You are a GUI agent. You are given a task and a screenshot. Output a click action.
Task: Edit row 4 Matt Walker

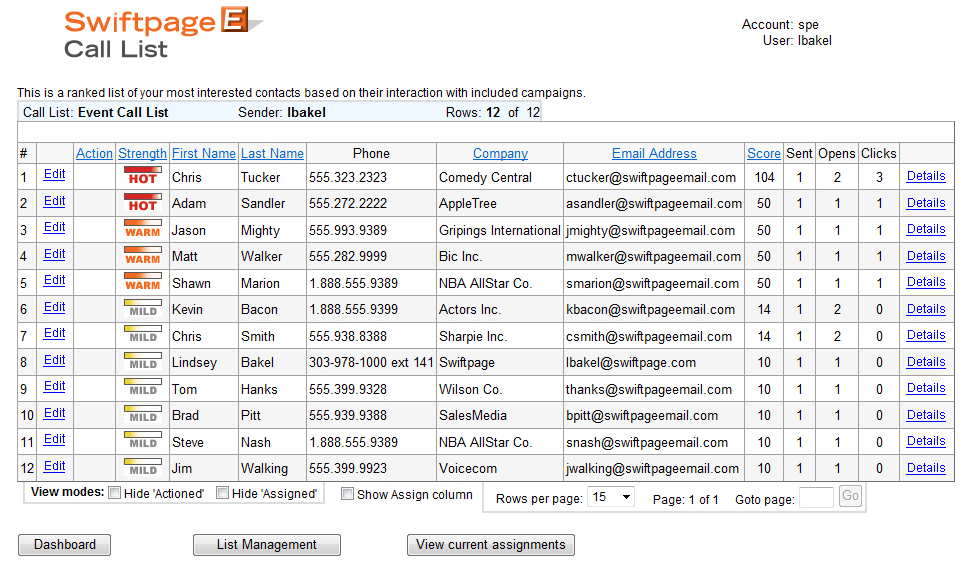pyautogui.click(x=54, y=254)
